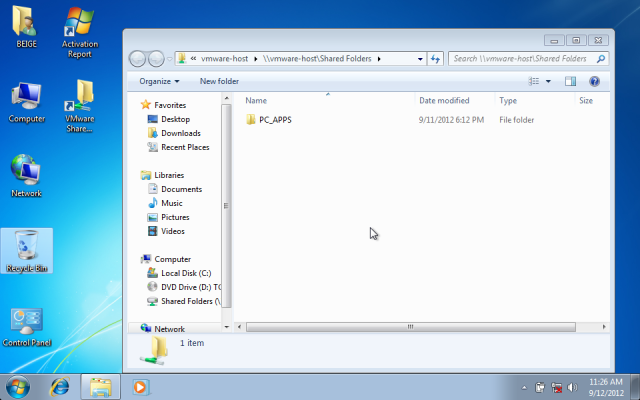Click the navigation pane scroll up arrow
640x400 pixels.
click(x=227, y=98)
